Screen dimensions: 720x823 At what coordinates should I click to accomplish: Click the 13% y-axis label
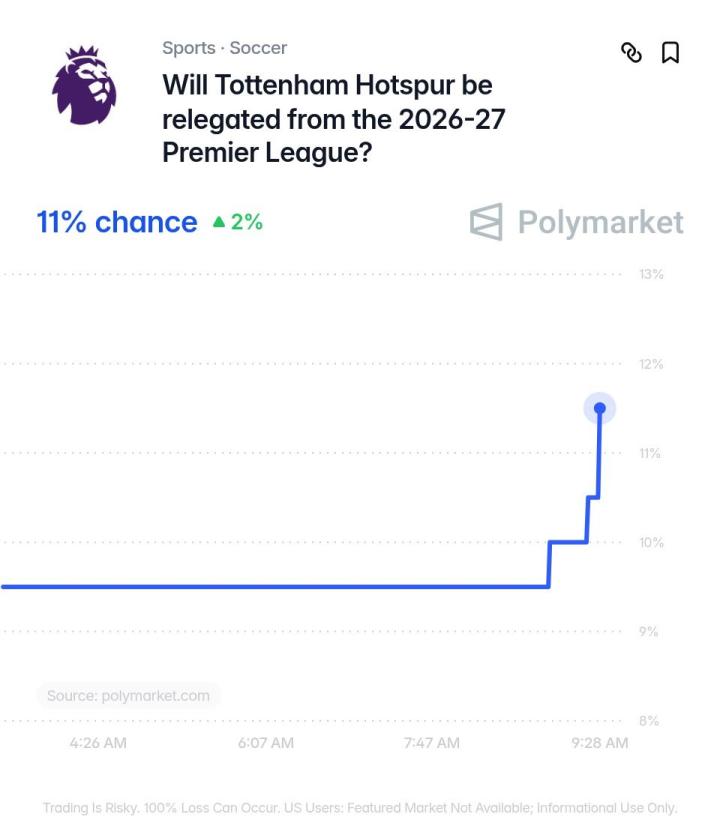pos(651,274)
